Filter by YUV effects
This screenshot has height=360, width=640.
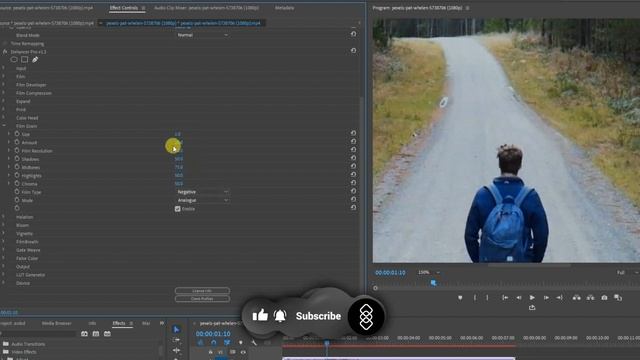107,334
